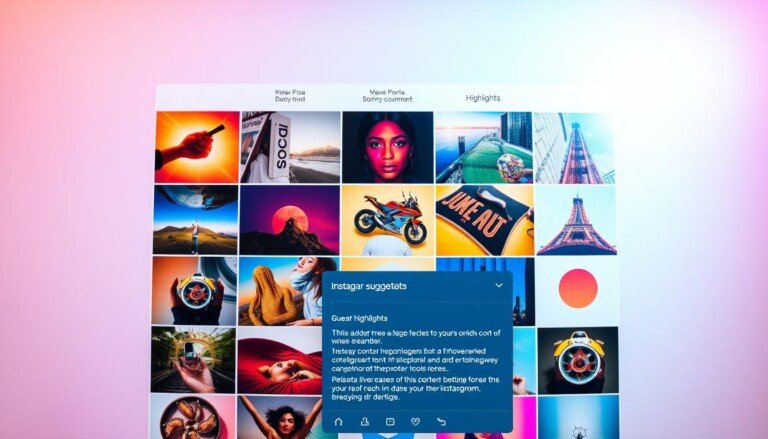Viewport: 768px width, 439px height.
Task: Open the hands holding gadget on orange photo
Action: tap(194, 291)
